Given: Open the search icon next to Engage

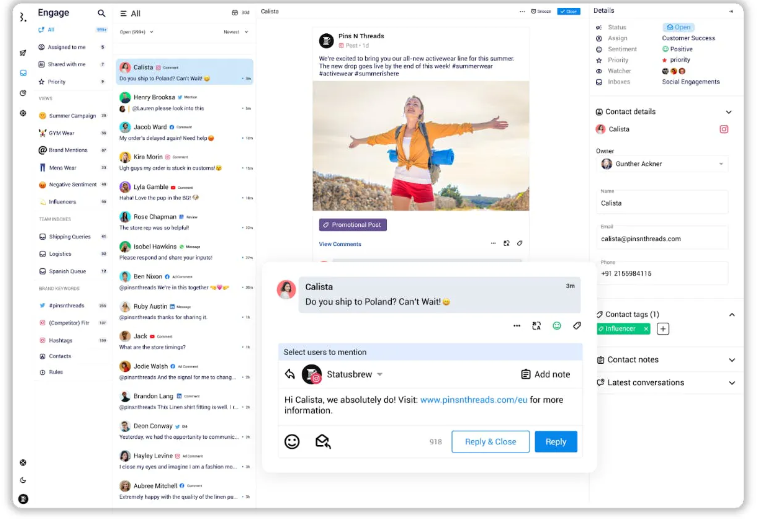Looking at the screenshot, I should pyautogui.click(x=101, y=13).
